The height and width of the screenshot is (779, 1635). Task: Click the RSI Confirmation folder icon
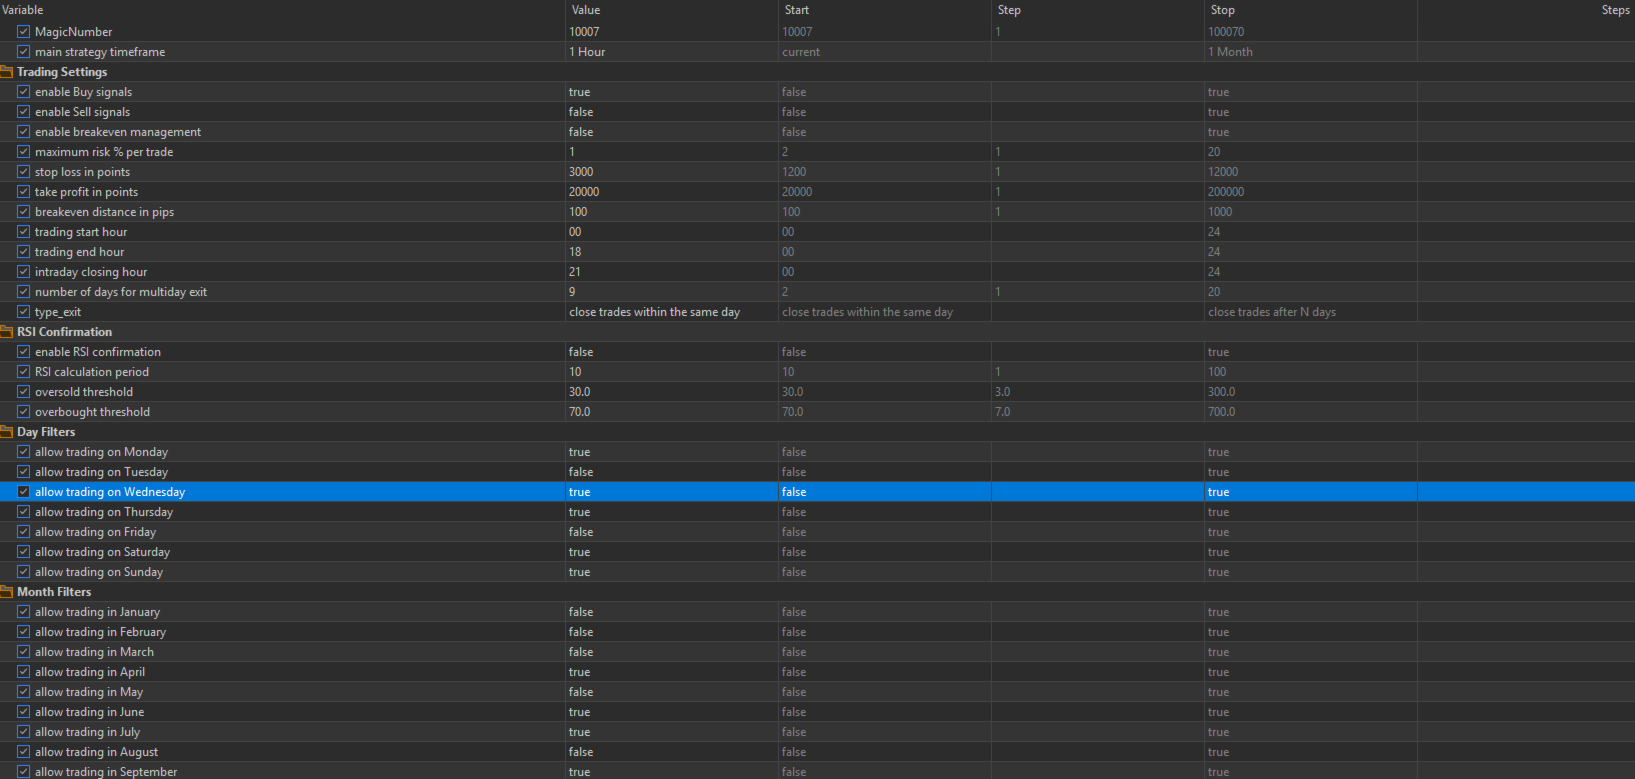[6, 332]
